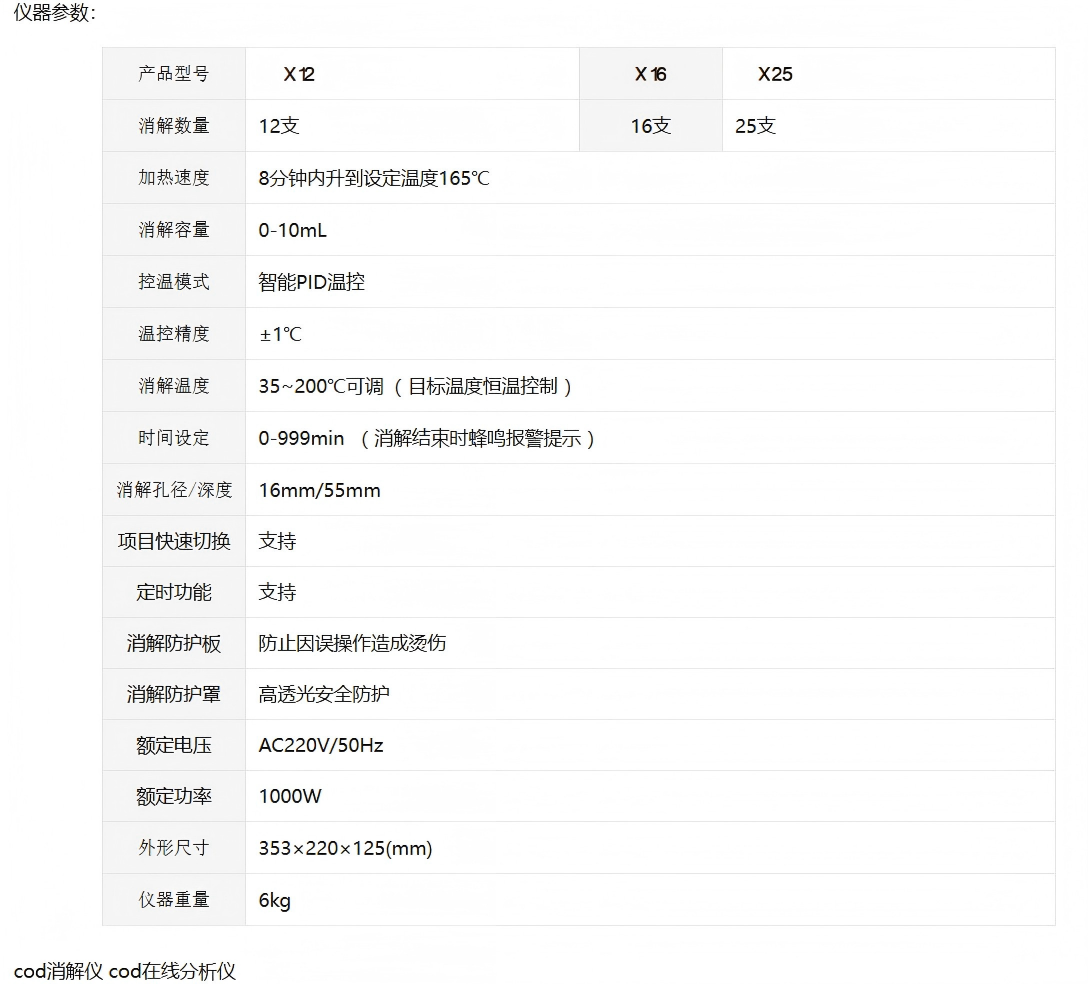The image size is (1088, 984).
Task: Select the 16支 quantity cell
Action: click(650, 126)
